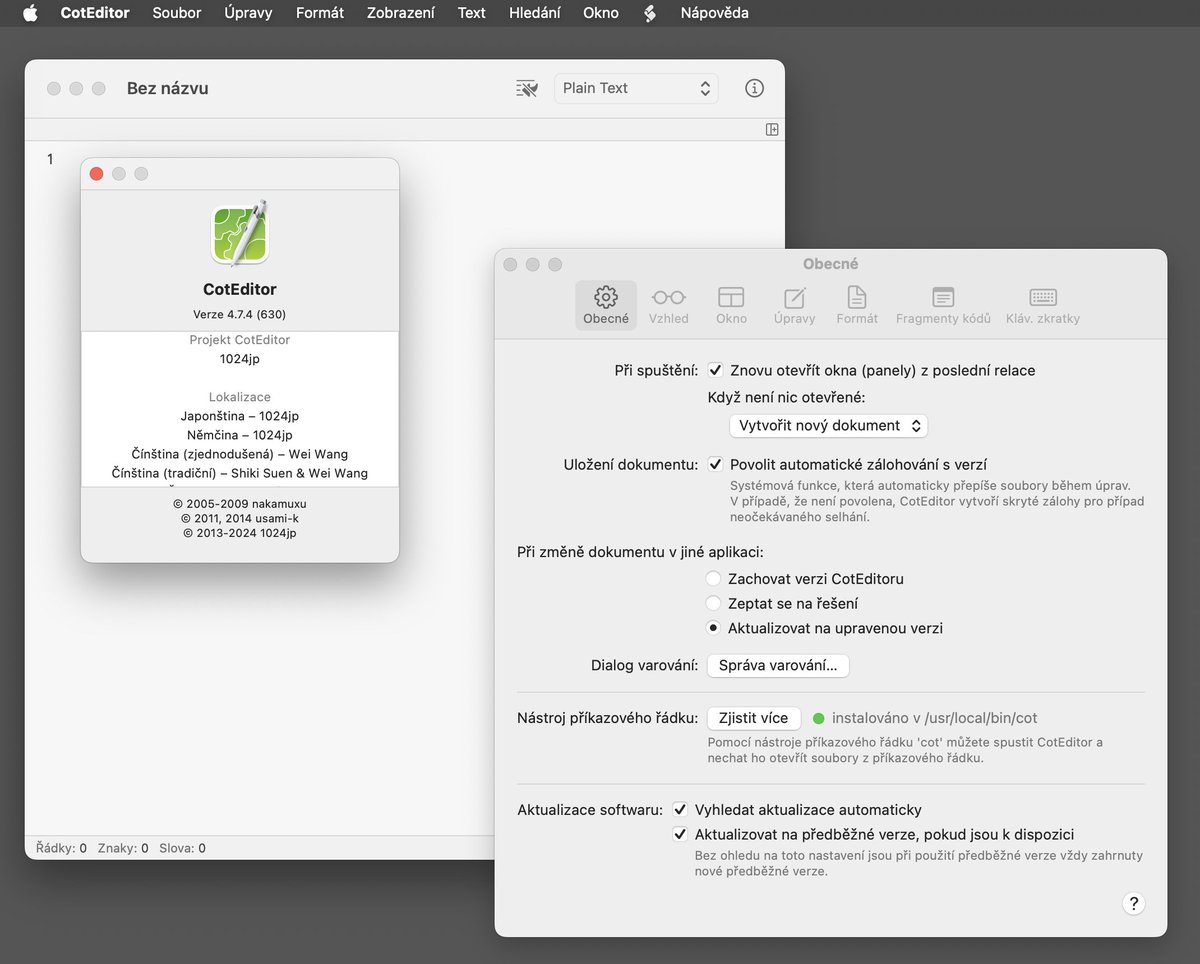Image resolution: width=1200 pixels, height=964 pixels.
Task: Click the CotEditor app icon in About window
Action: coord(240,233)
